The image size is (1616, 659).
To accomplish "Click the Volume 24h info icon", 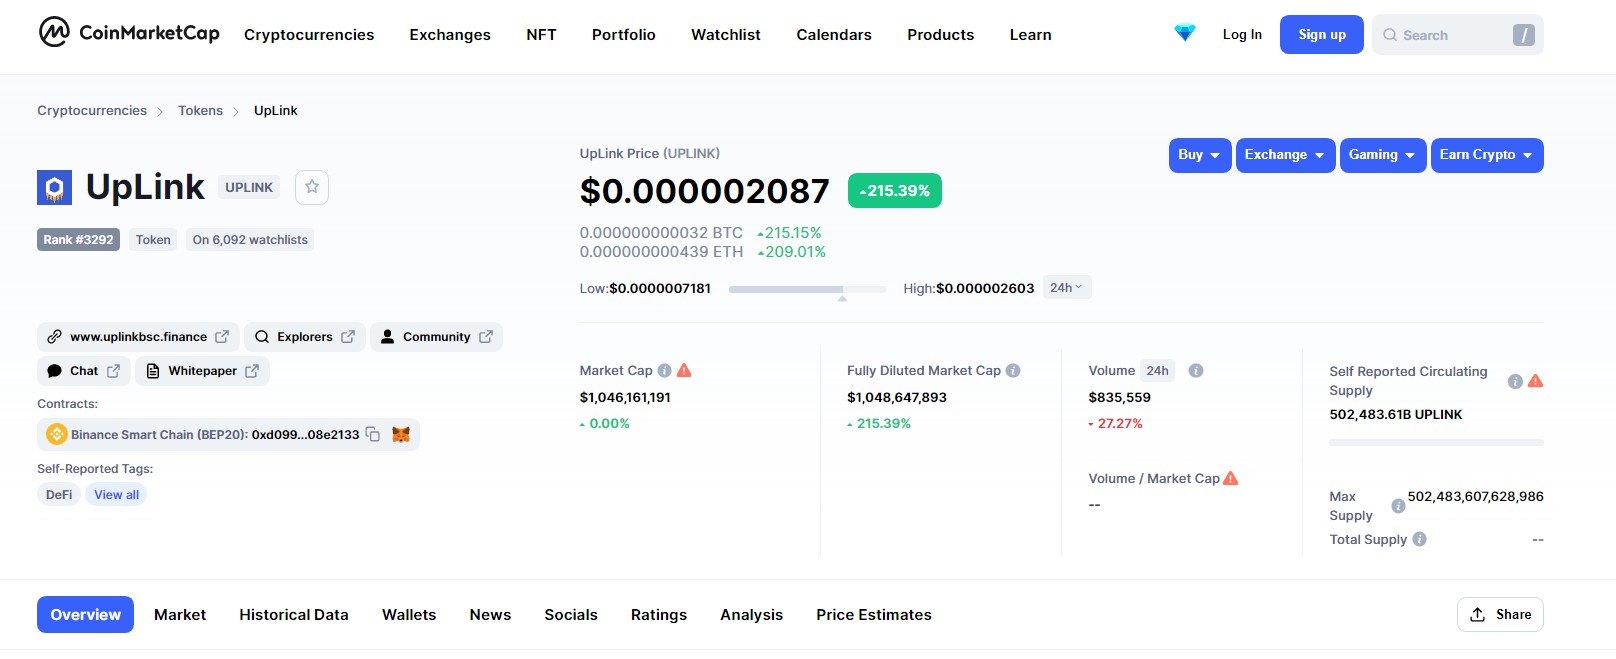I will point(1196,370).
